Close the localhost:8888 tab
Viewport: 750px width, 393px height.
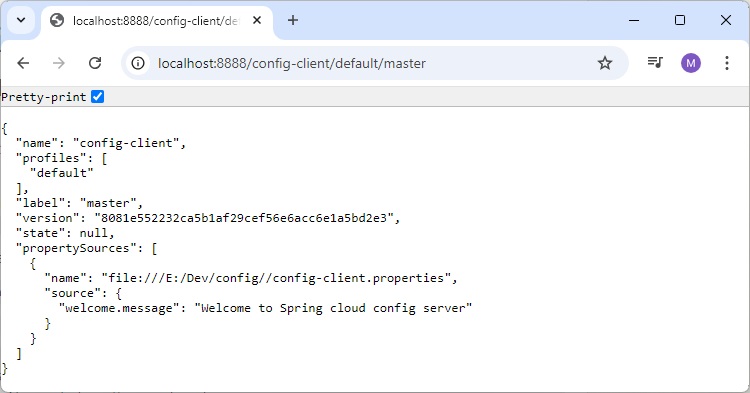257,21
